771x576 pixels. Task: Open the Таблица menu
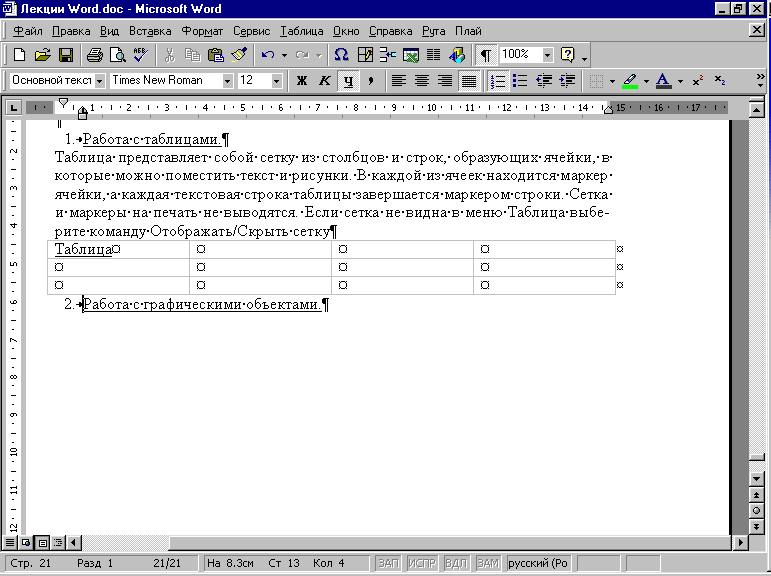click(302, 31)
